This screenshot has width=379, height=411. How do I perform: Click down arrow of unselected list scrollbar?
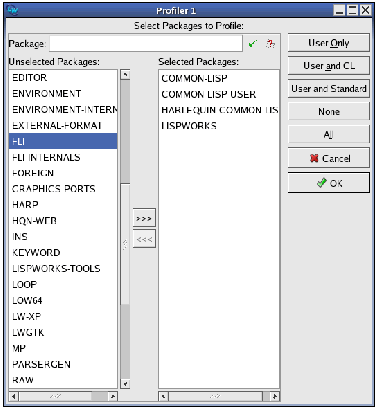click(125, 384)
